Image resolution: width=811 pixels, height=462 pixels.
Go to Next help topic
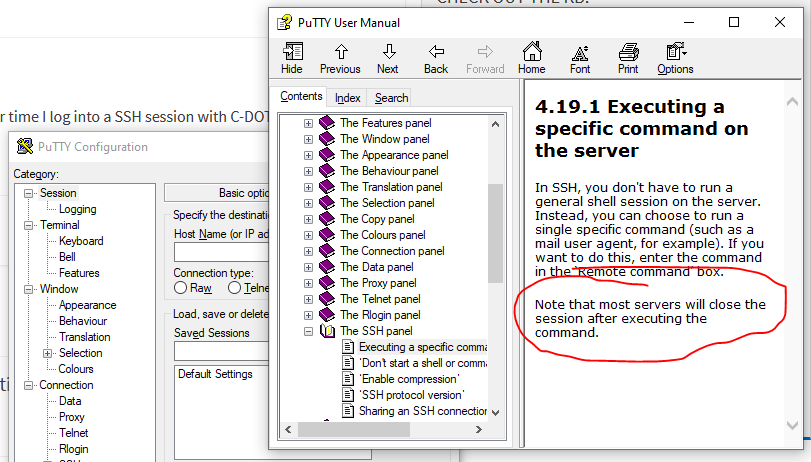click(x=388, y=58)
